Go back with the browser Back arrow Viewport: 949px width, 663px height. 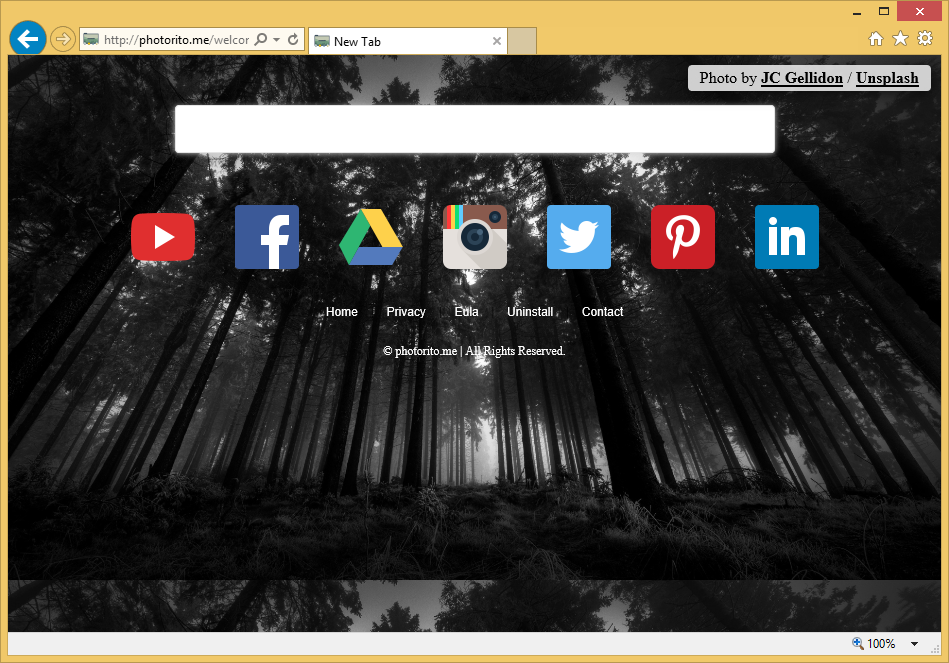tap(27, 39)
